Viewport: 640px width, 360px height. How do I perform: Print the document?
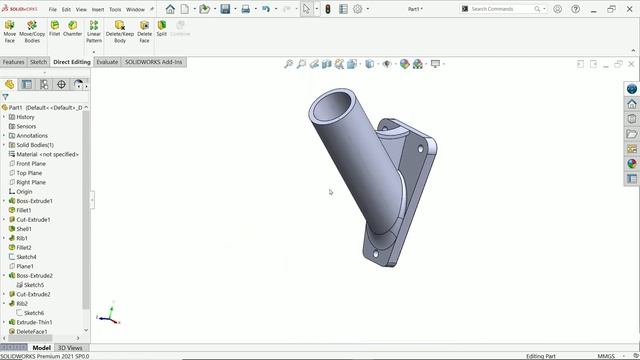coord(246,9)
